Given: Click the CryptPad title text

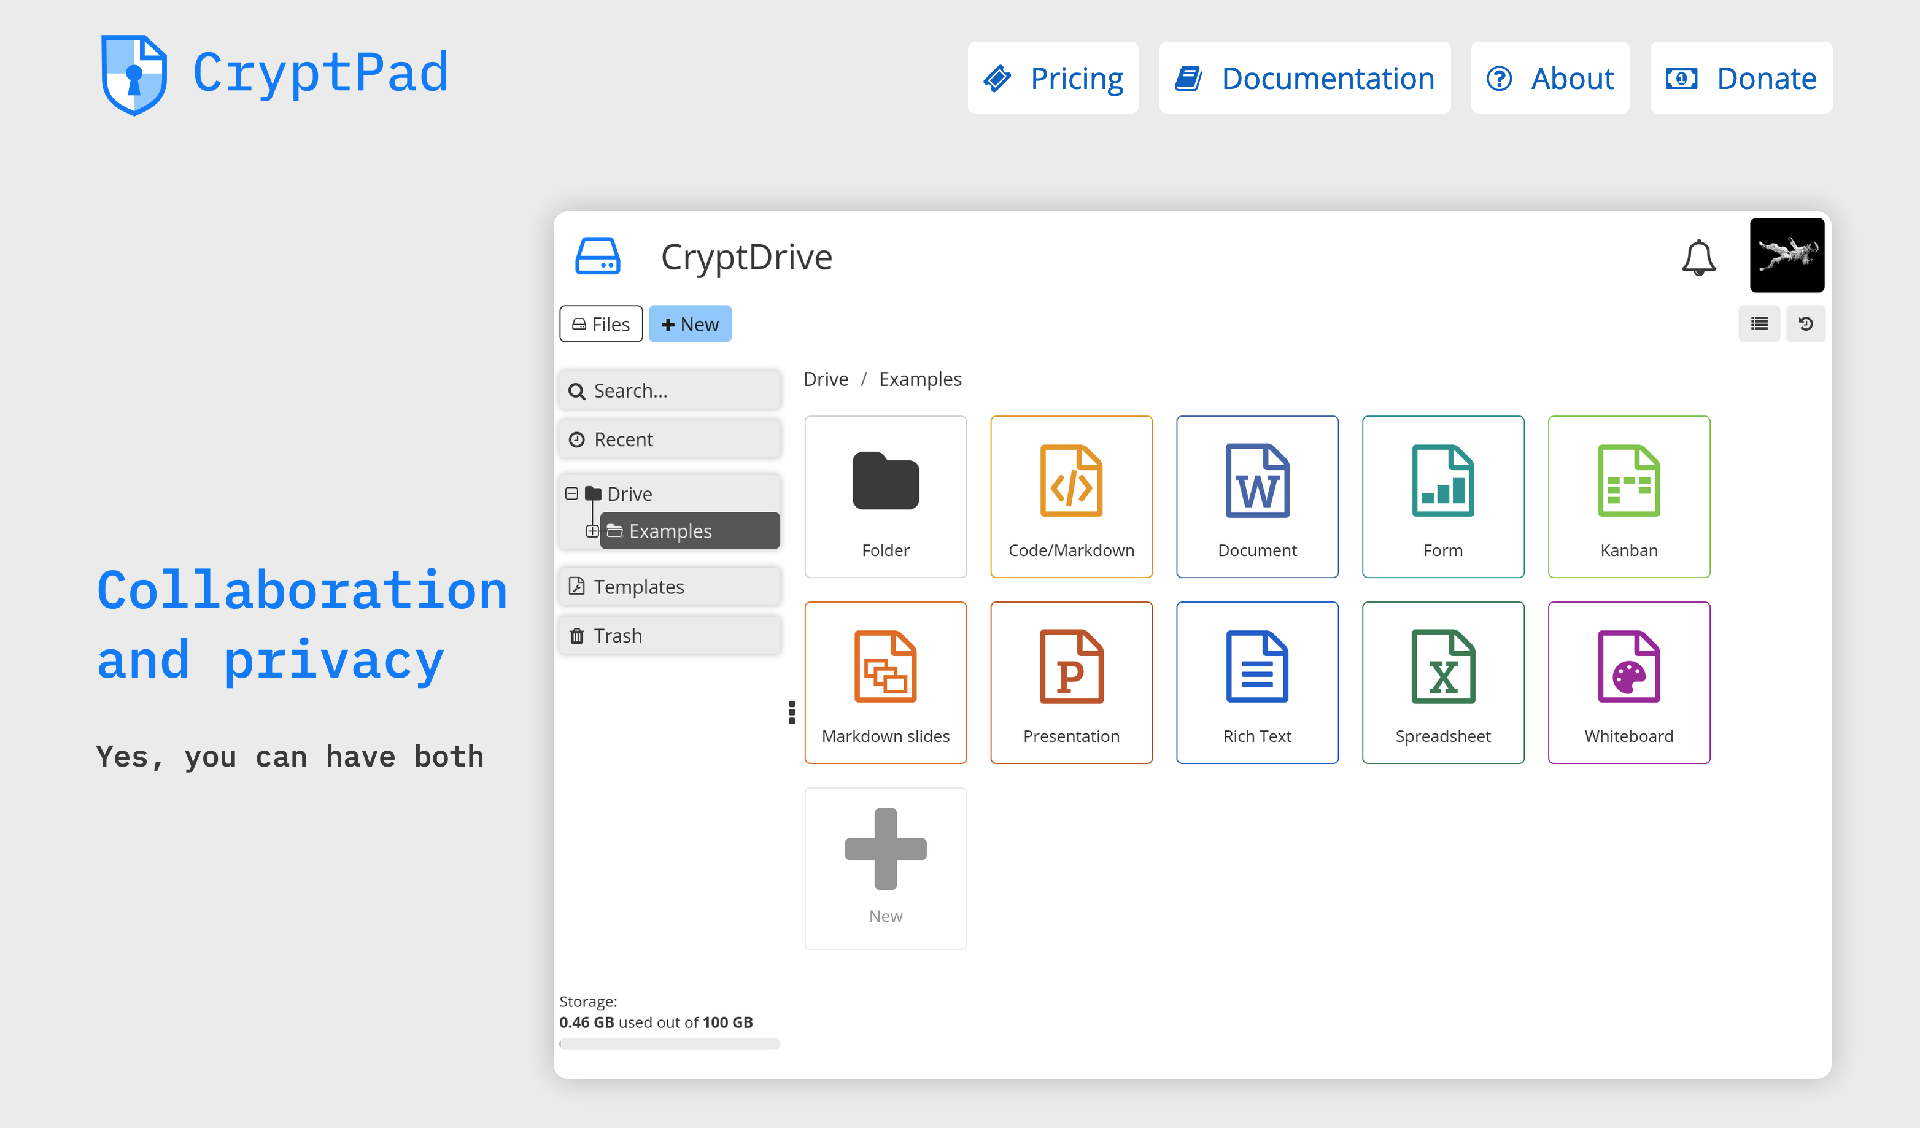Looking at the screenshot, I should 321,73.
